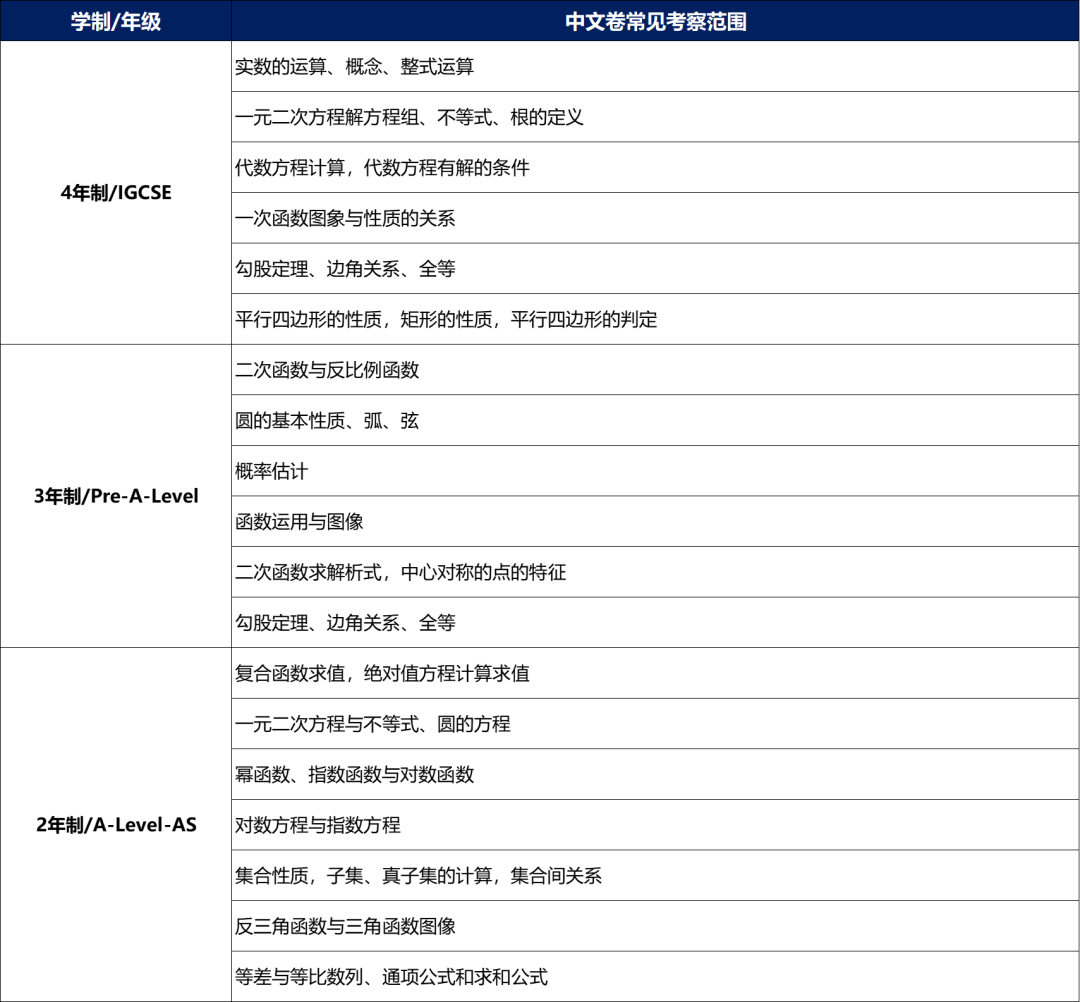Click the 二次函数与反比例函数 cell
Screen dimensions: 1080x1002
pyautogui.click(x=327, y=370)
